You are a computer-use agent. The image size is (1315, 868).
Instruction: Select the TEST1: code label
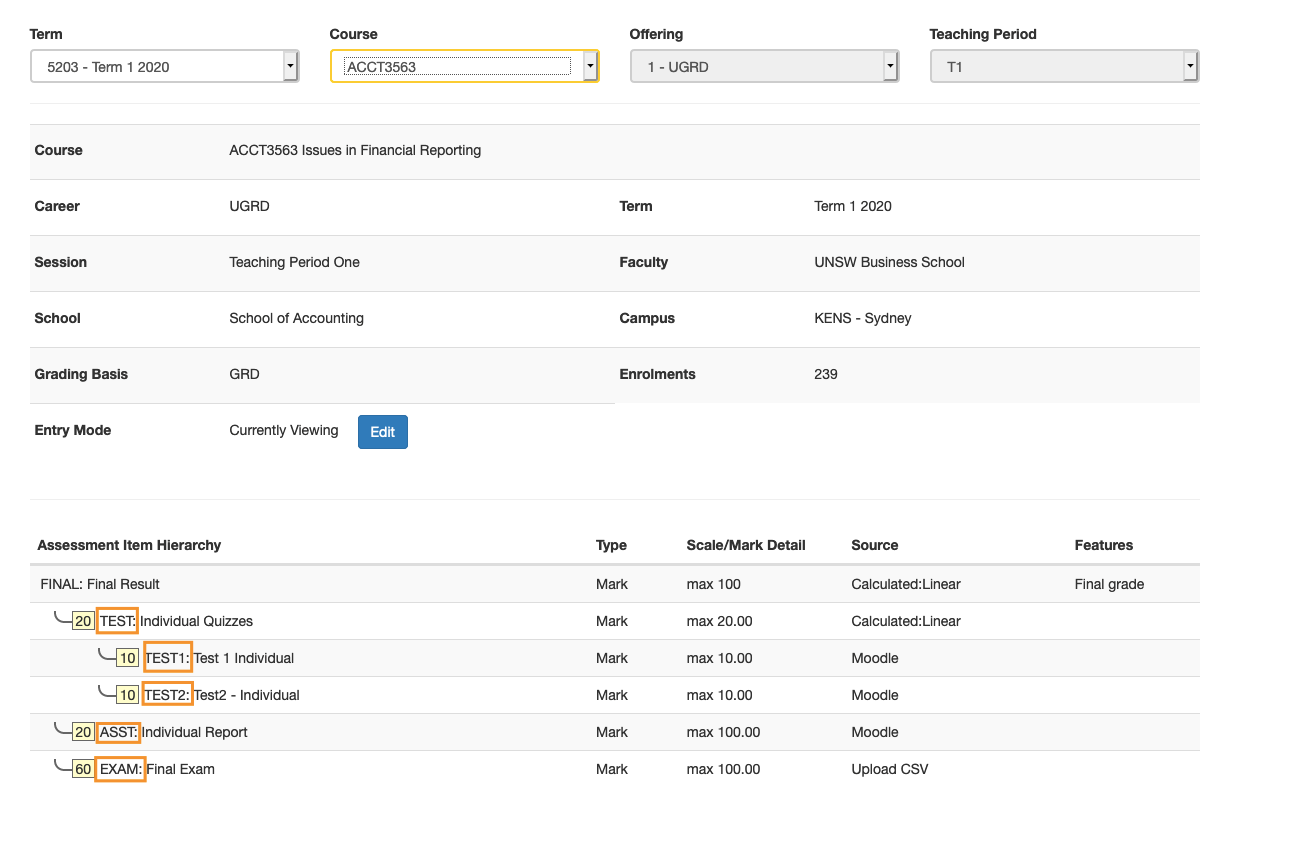[x=167, y=658]
